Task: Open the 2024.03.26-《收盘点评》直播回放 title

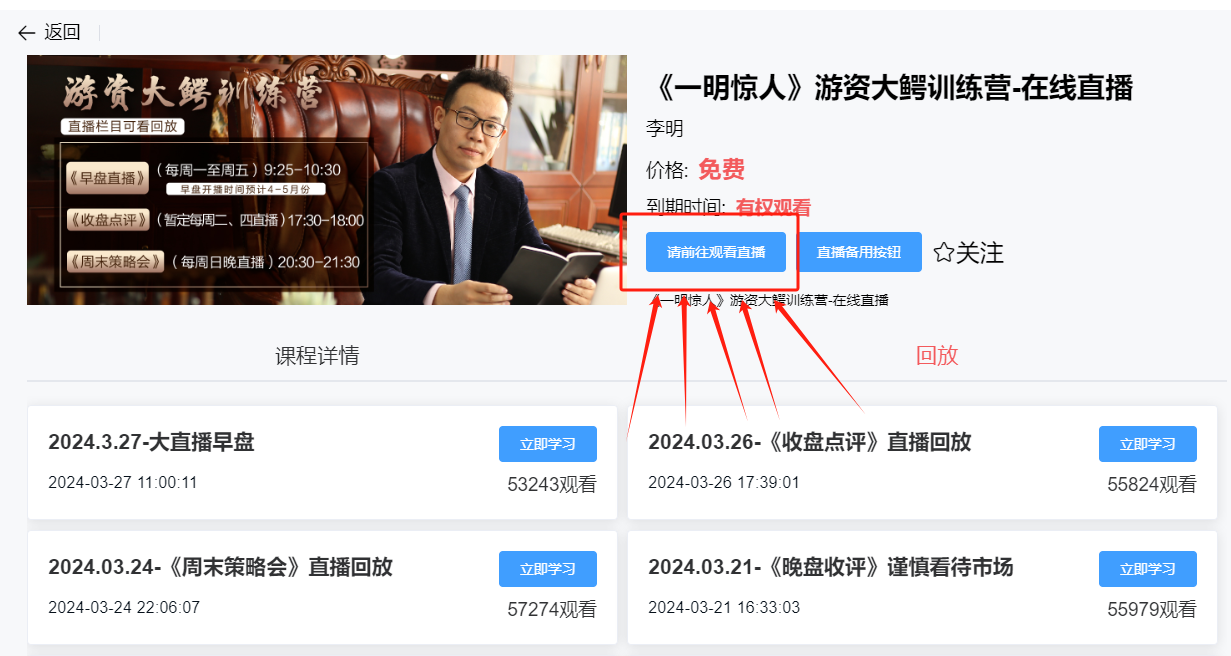Action: pos(809,442)
